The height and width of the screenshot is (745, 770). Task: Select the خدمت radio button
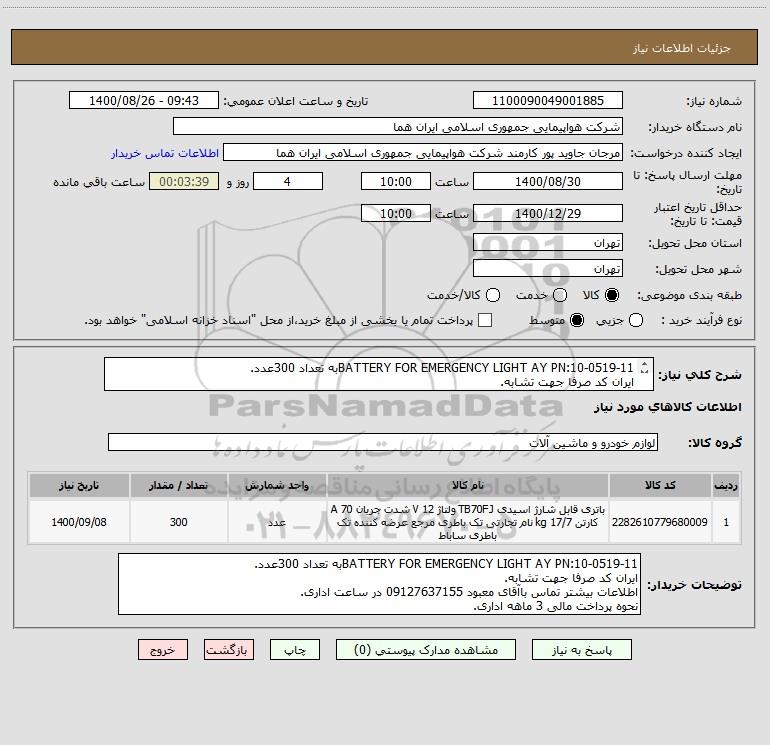(560, 295)
